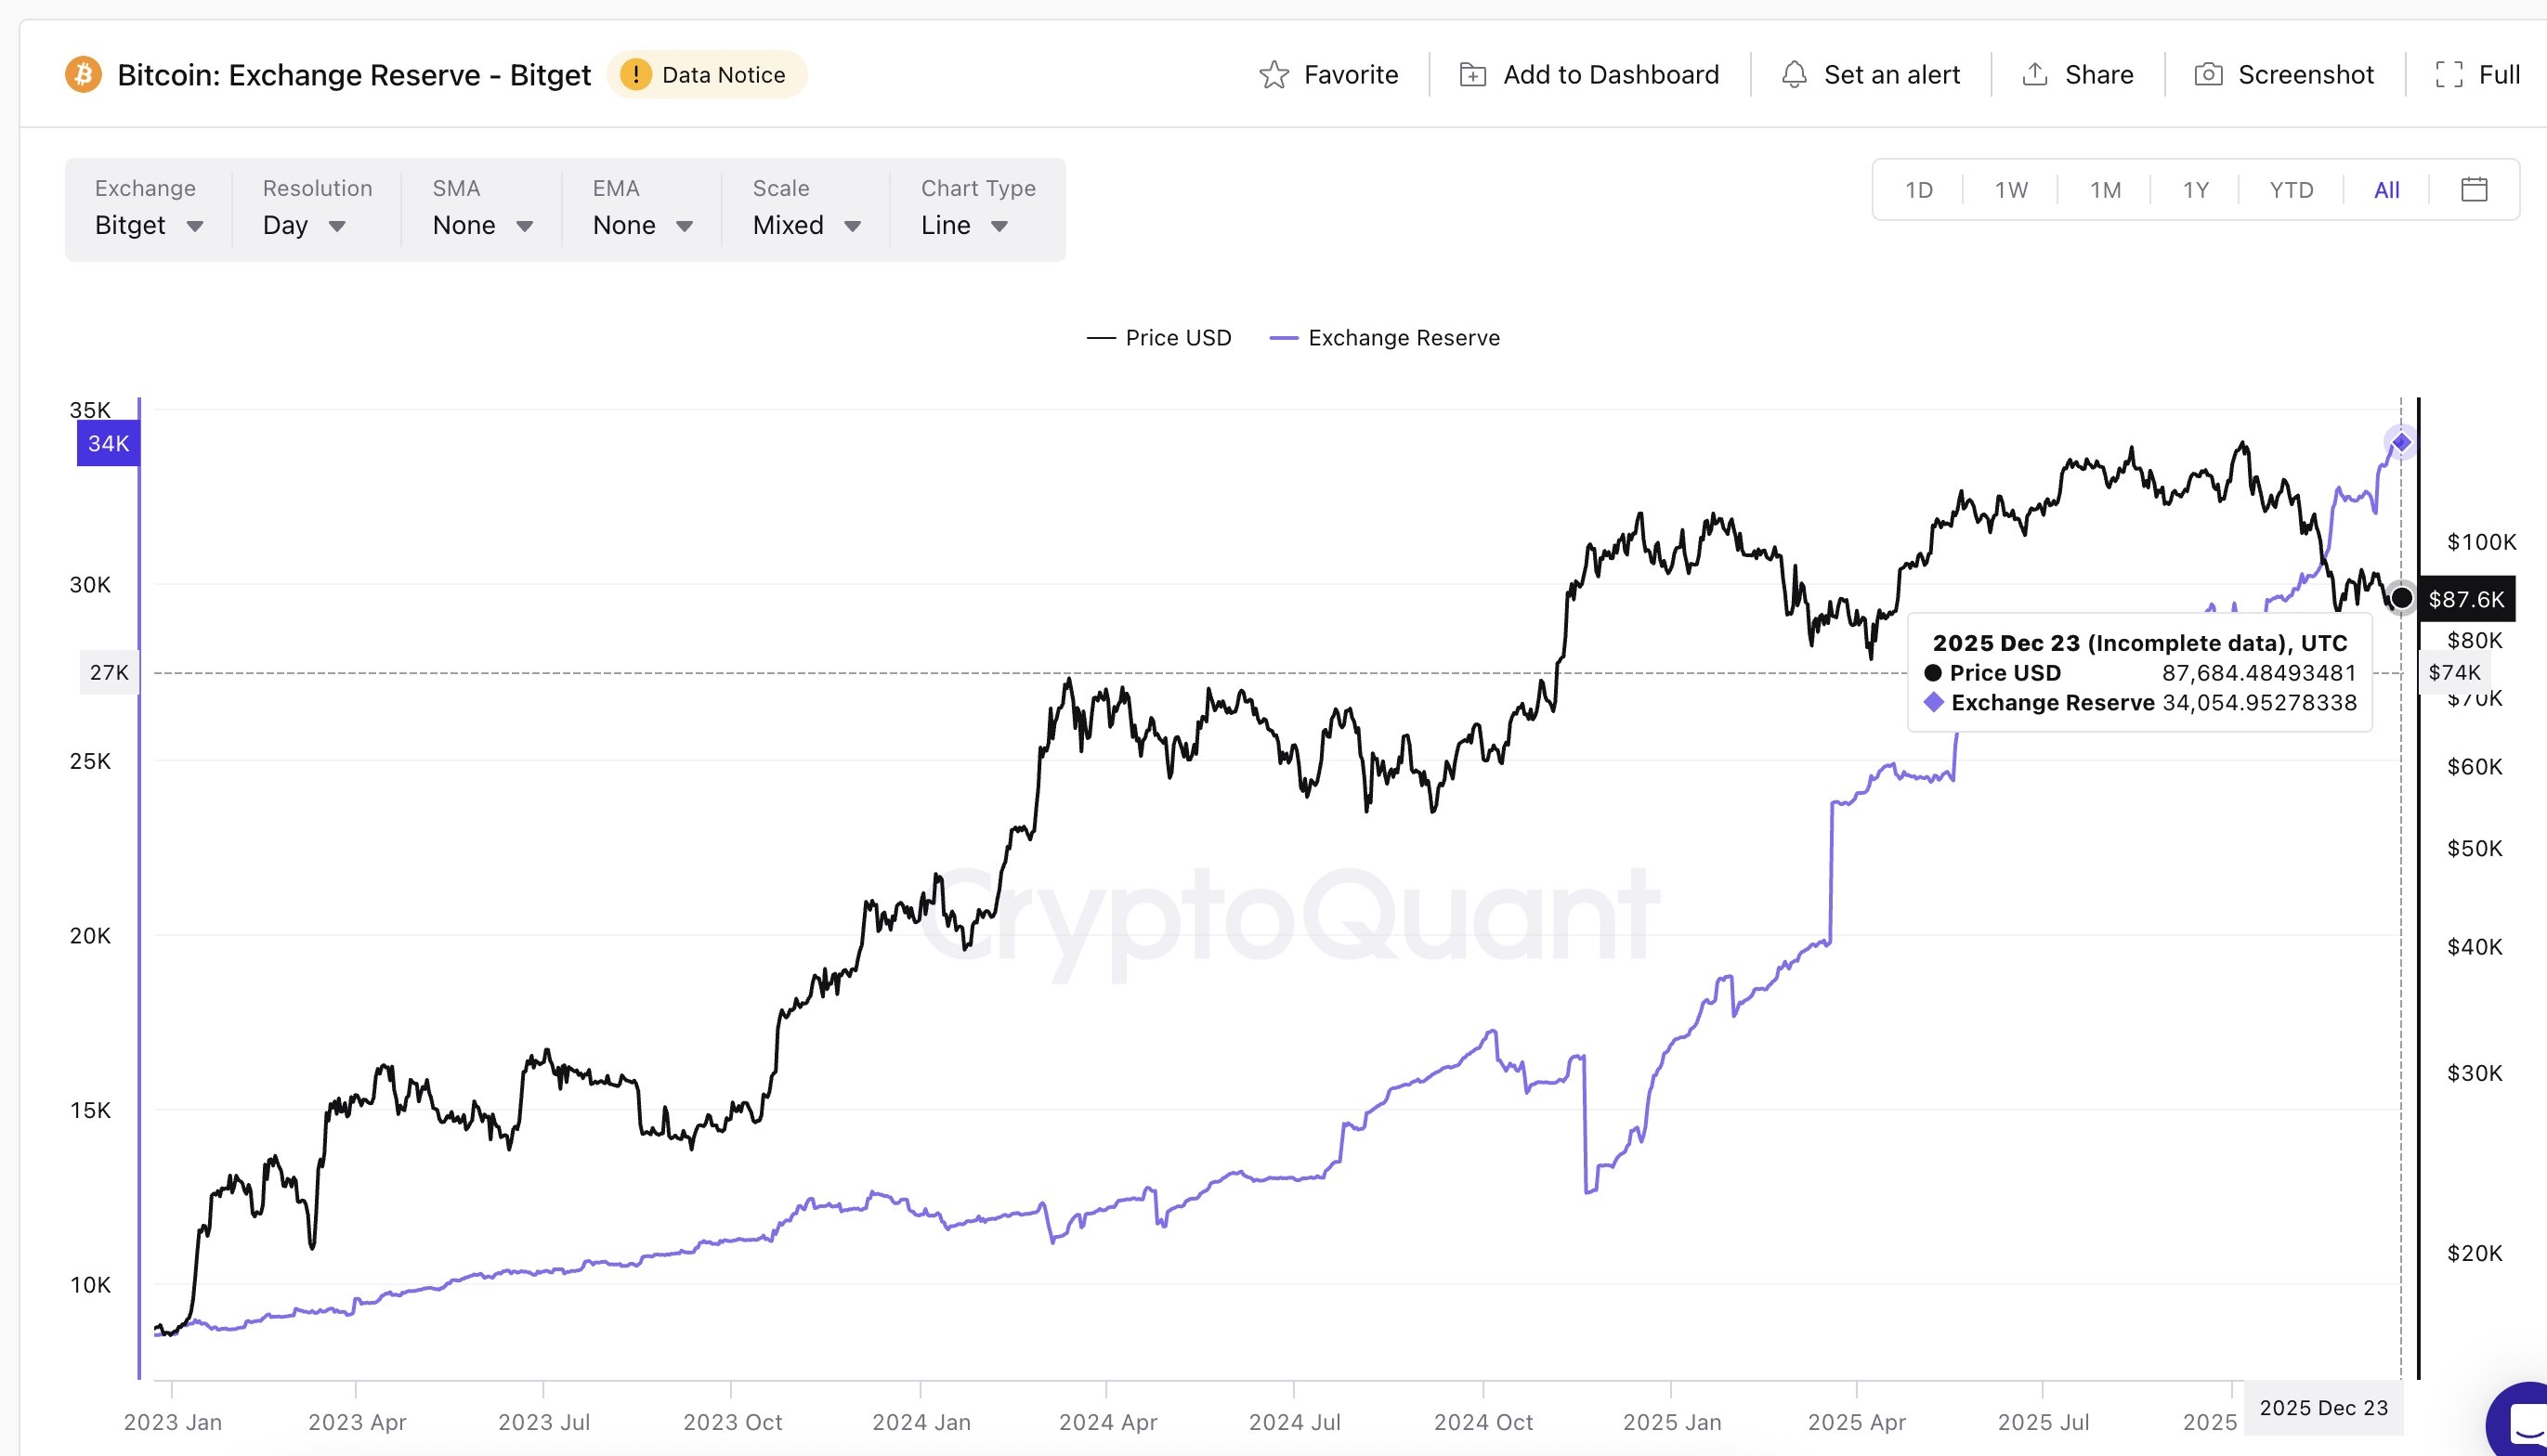Open the SMA dropdown set to None
Viewport: 2547px width, 1456px height.
[480, 225]
